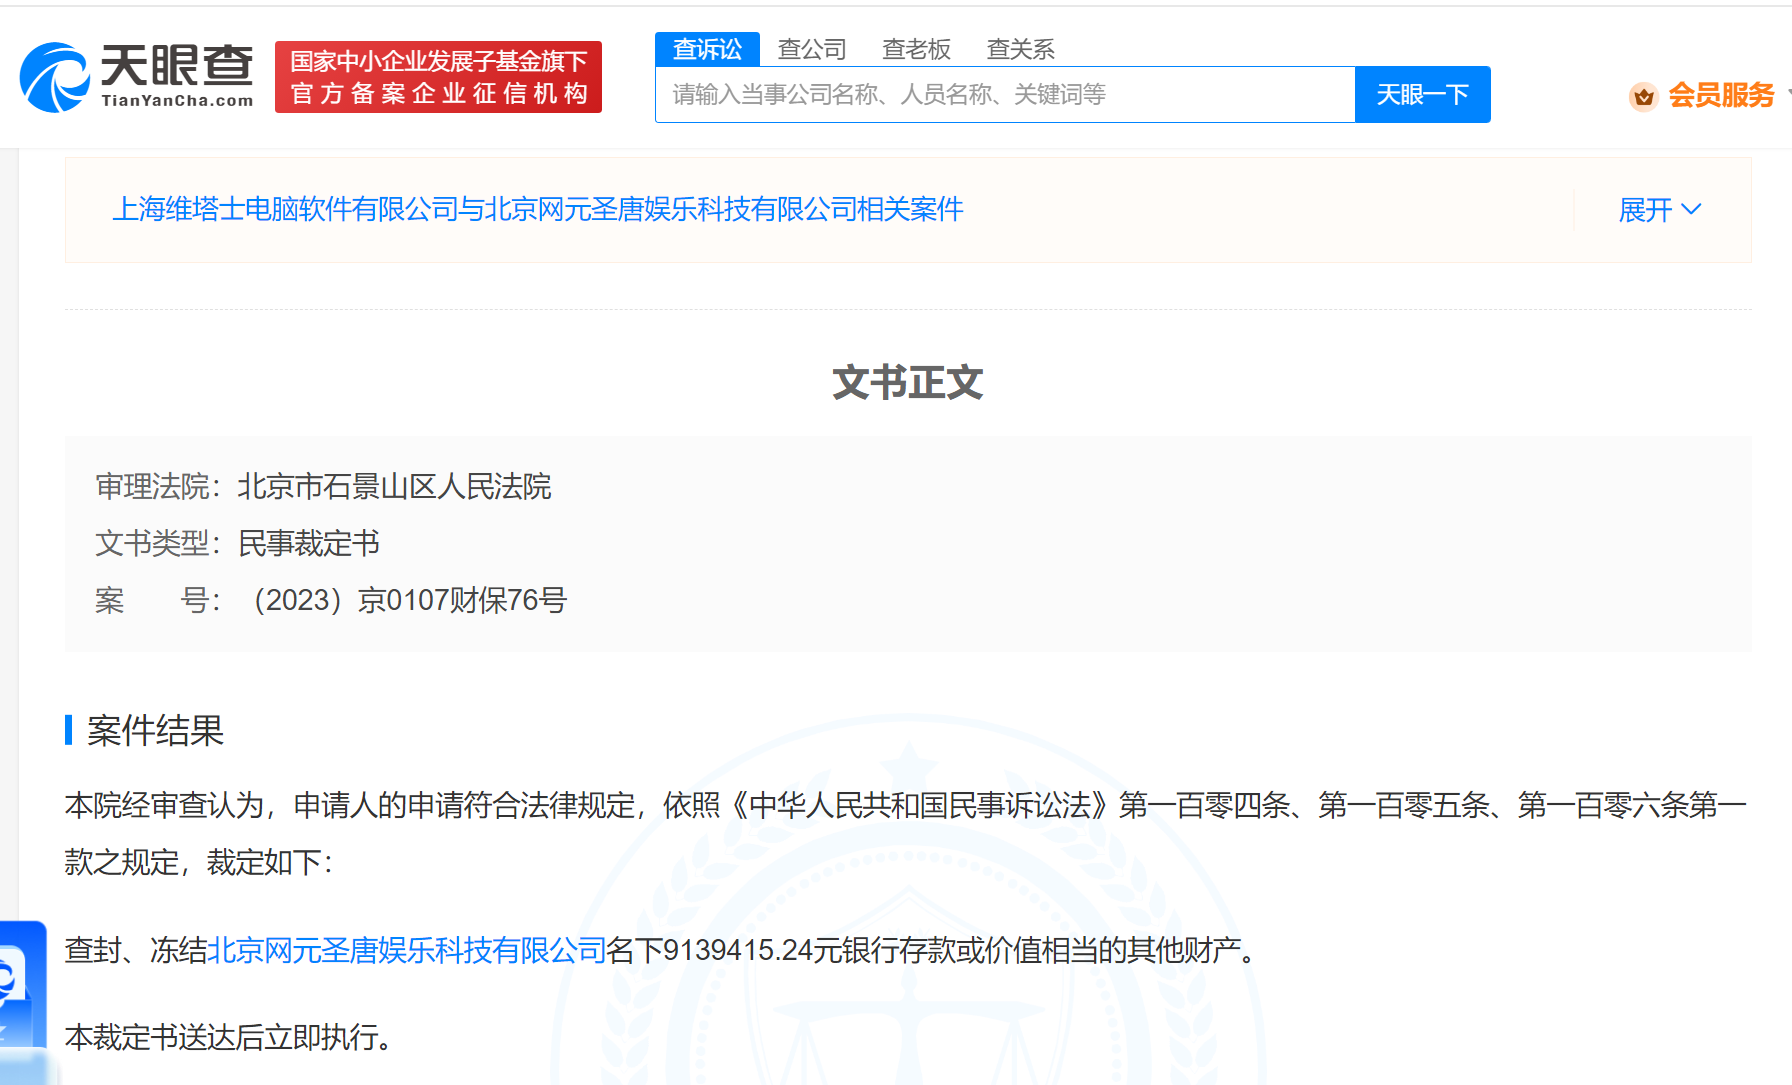Click the 天眼一下 search button
Image resolution: width=1792 pixels, height=1085 pixels.
[1422, 95]
